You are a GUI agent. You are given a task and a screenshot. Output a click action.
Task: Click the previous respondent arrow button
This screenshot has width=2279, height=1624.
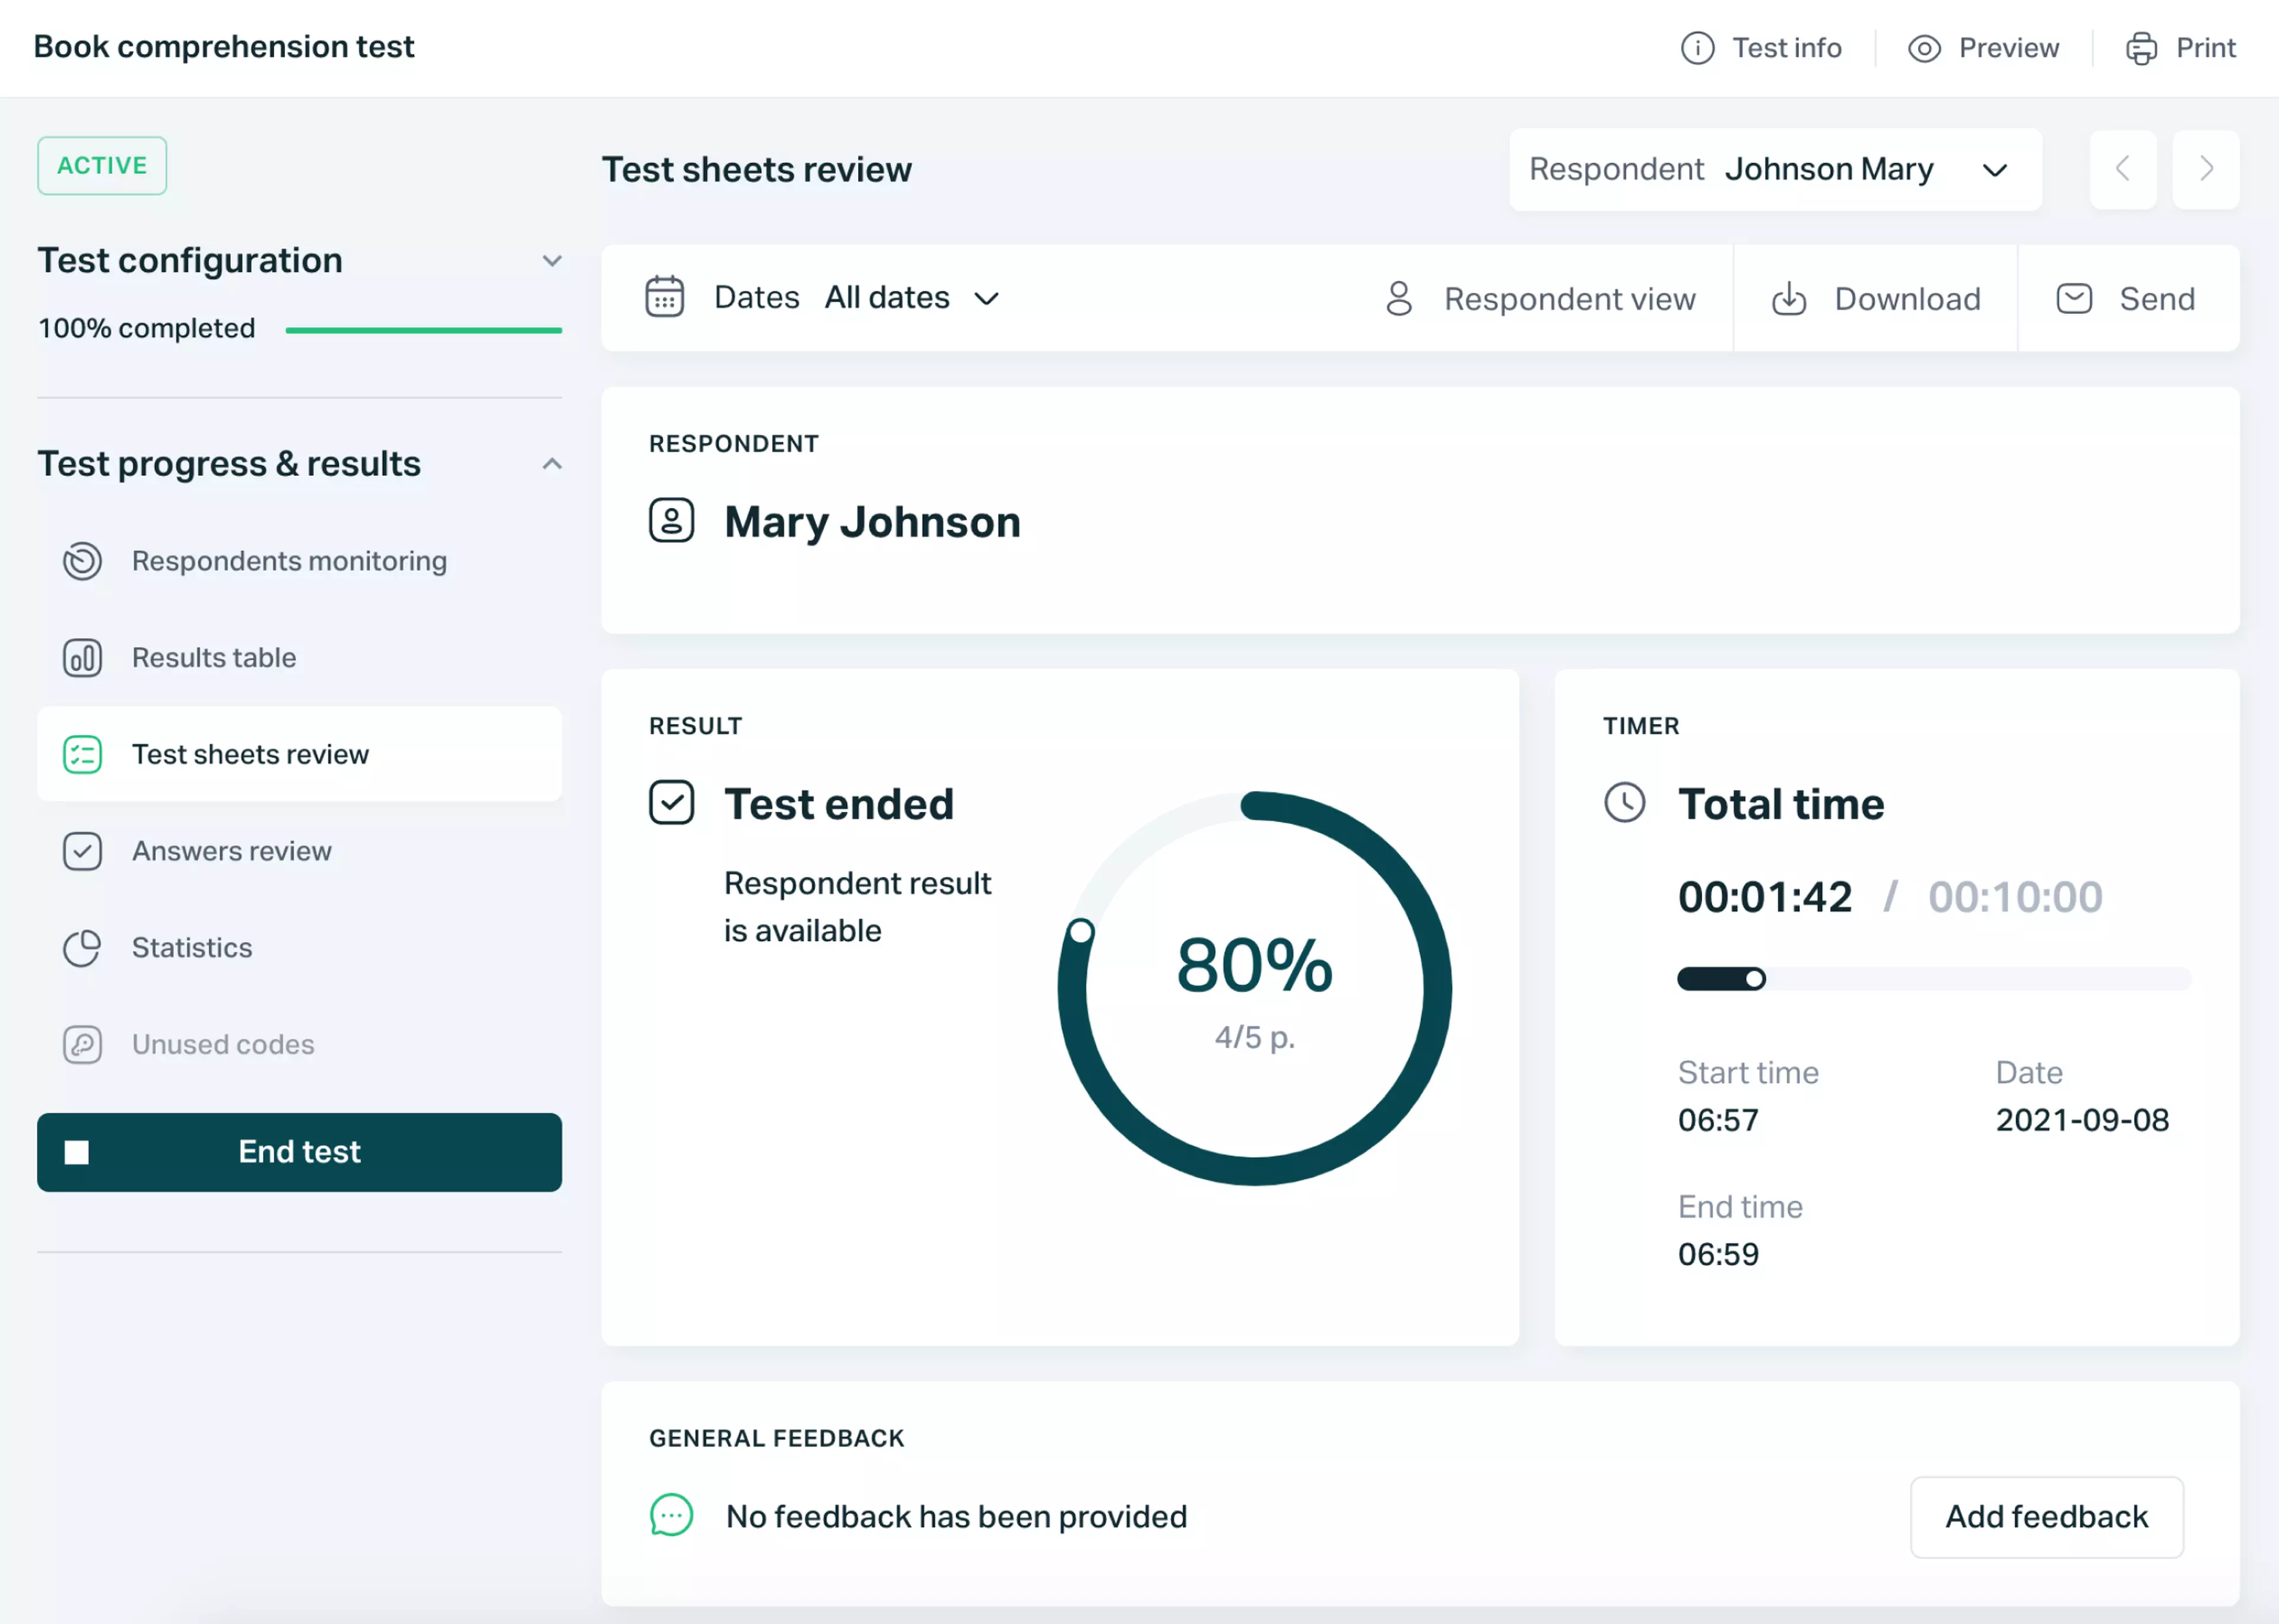(x=2124, y=169)
